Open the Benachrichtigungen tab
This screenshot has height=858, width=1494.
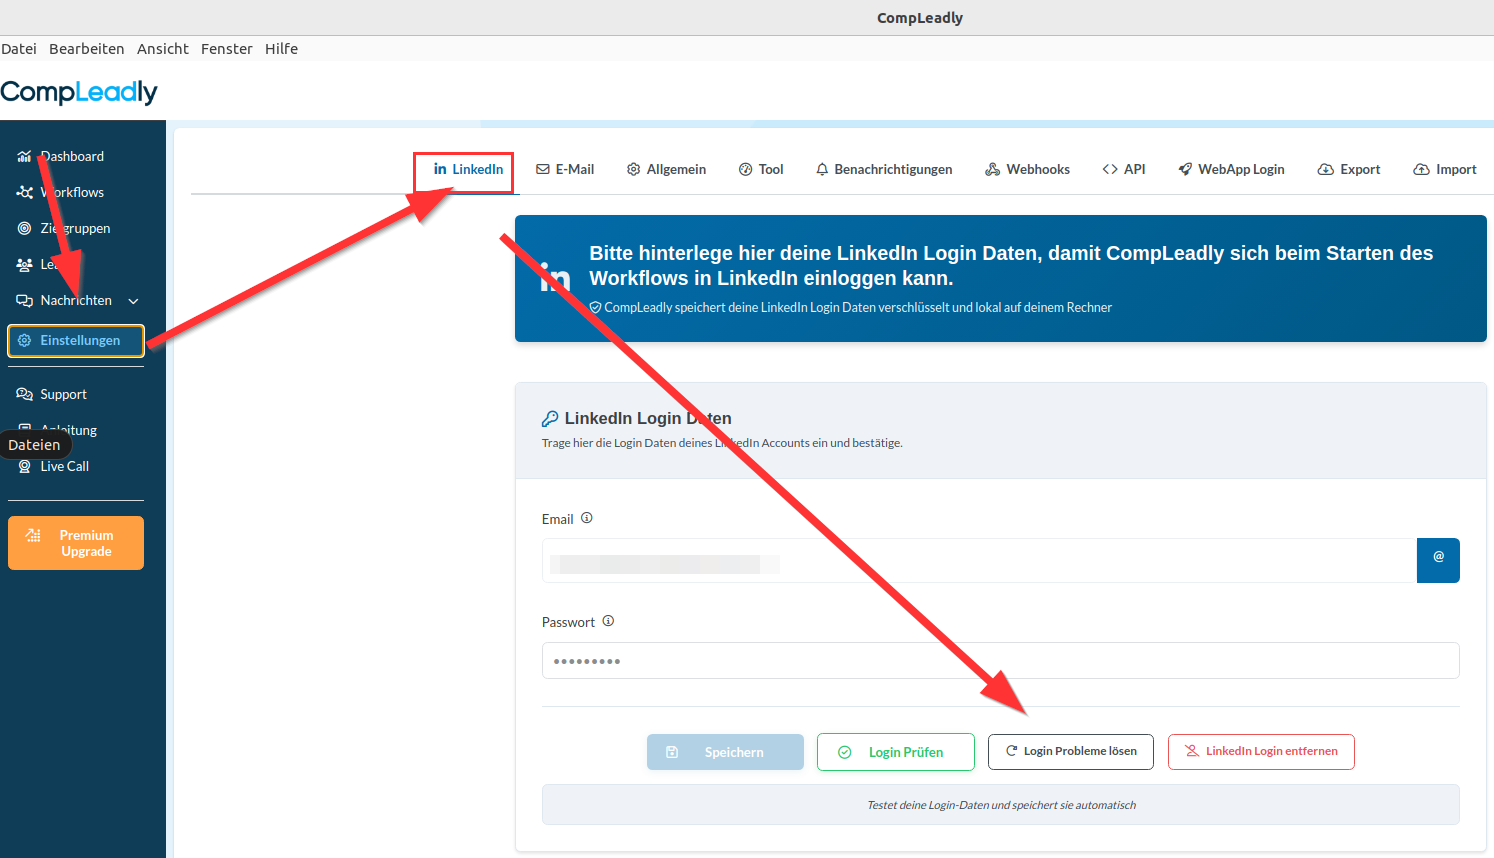click(884, 169)
